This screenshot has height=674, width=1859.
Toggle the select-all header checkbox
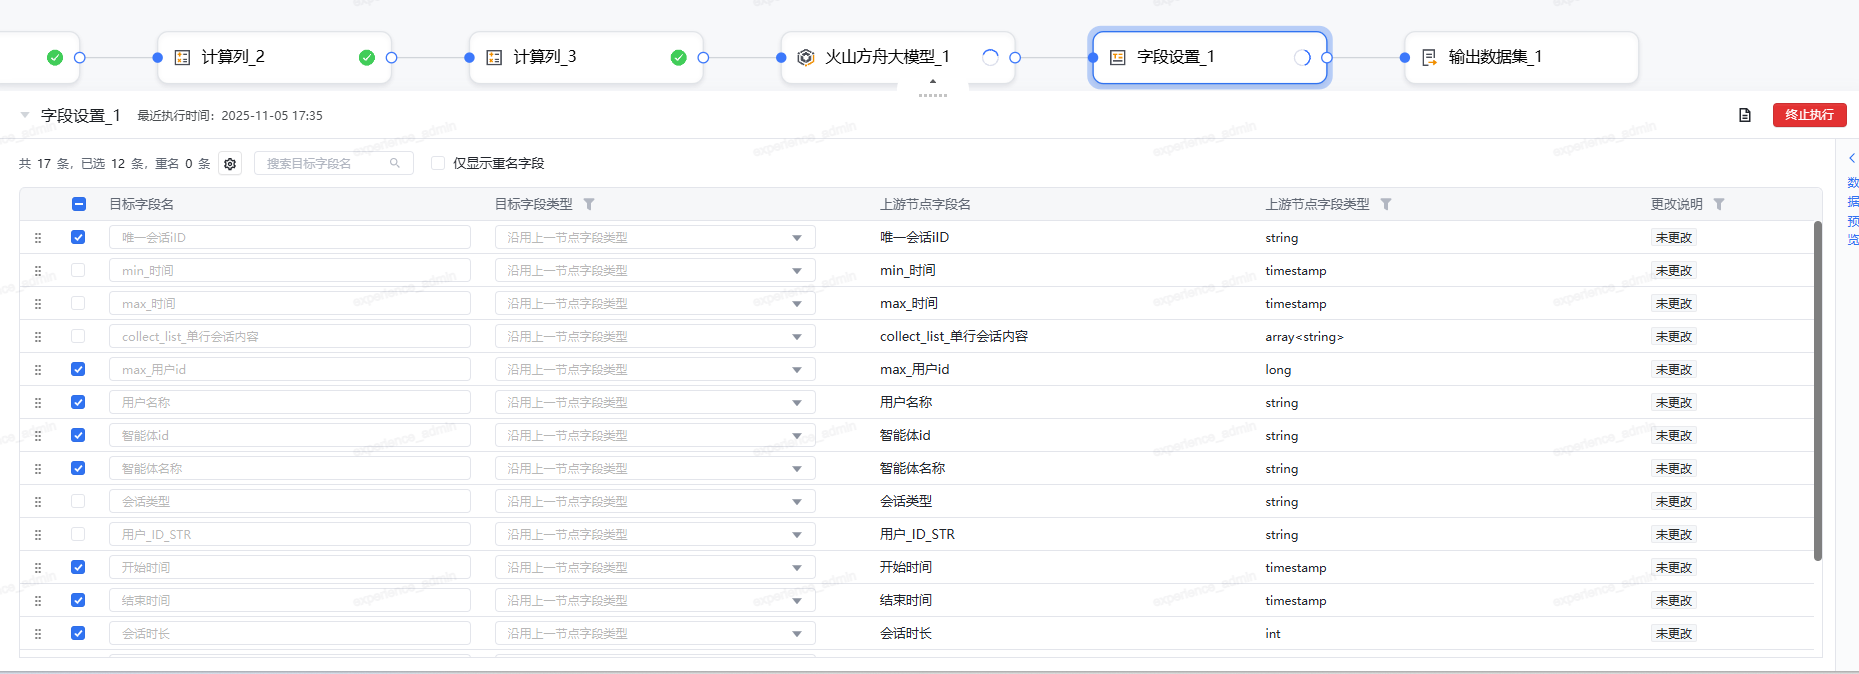click(79, 204)
